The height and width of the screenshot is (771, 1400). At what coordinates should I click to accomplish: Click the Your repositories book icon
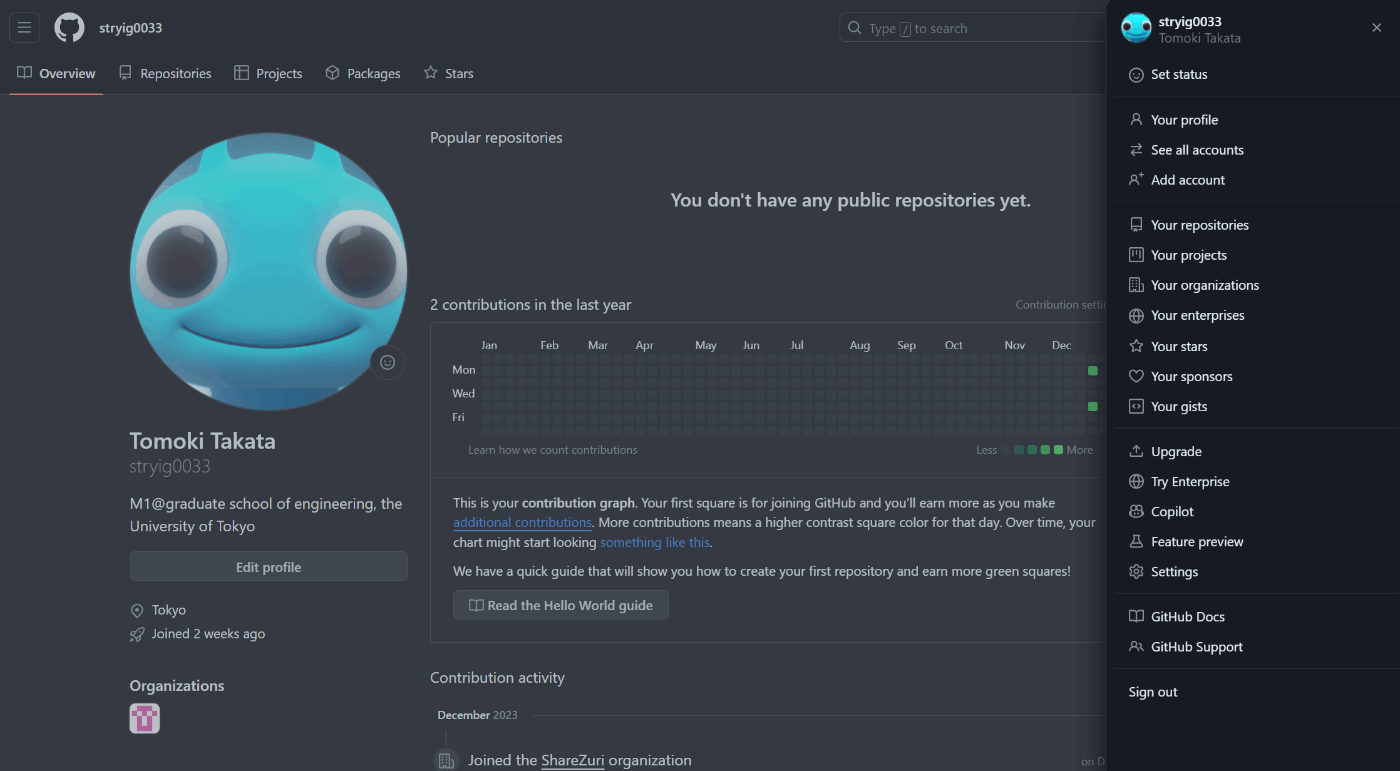1136,225
